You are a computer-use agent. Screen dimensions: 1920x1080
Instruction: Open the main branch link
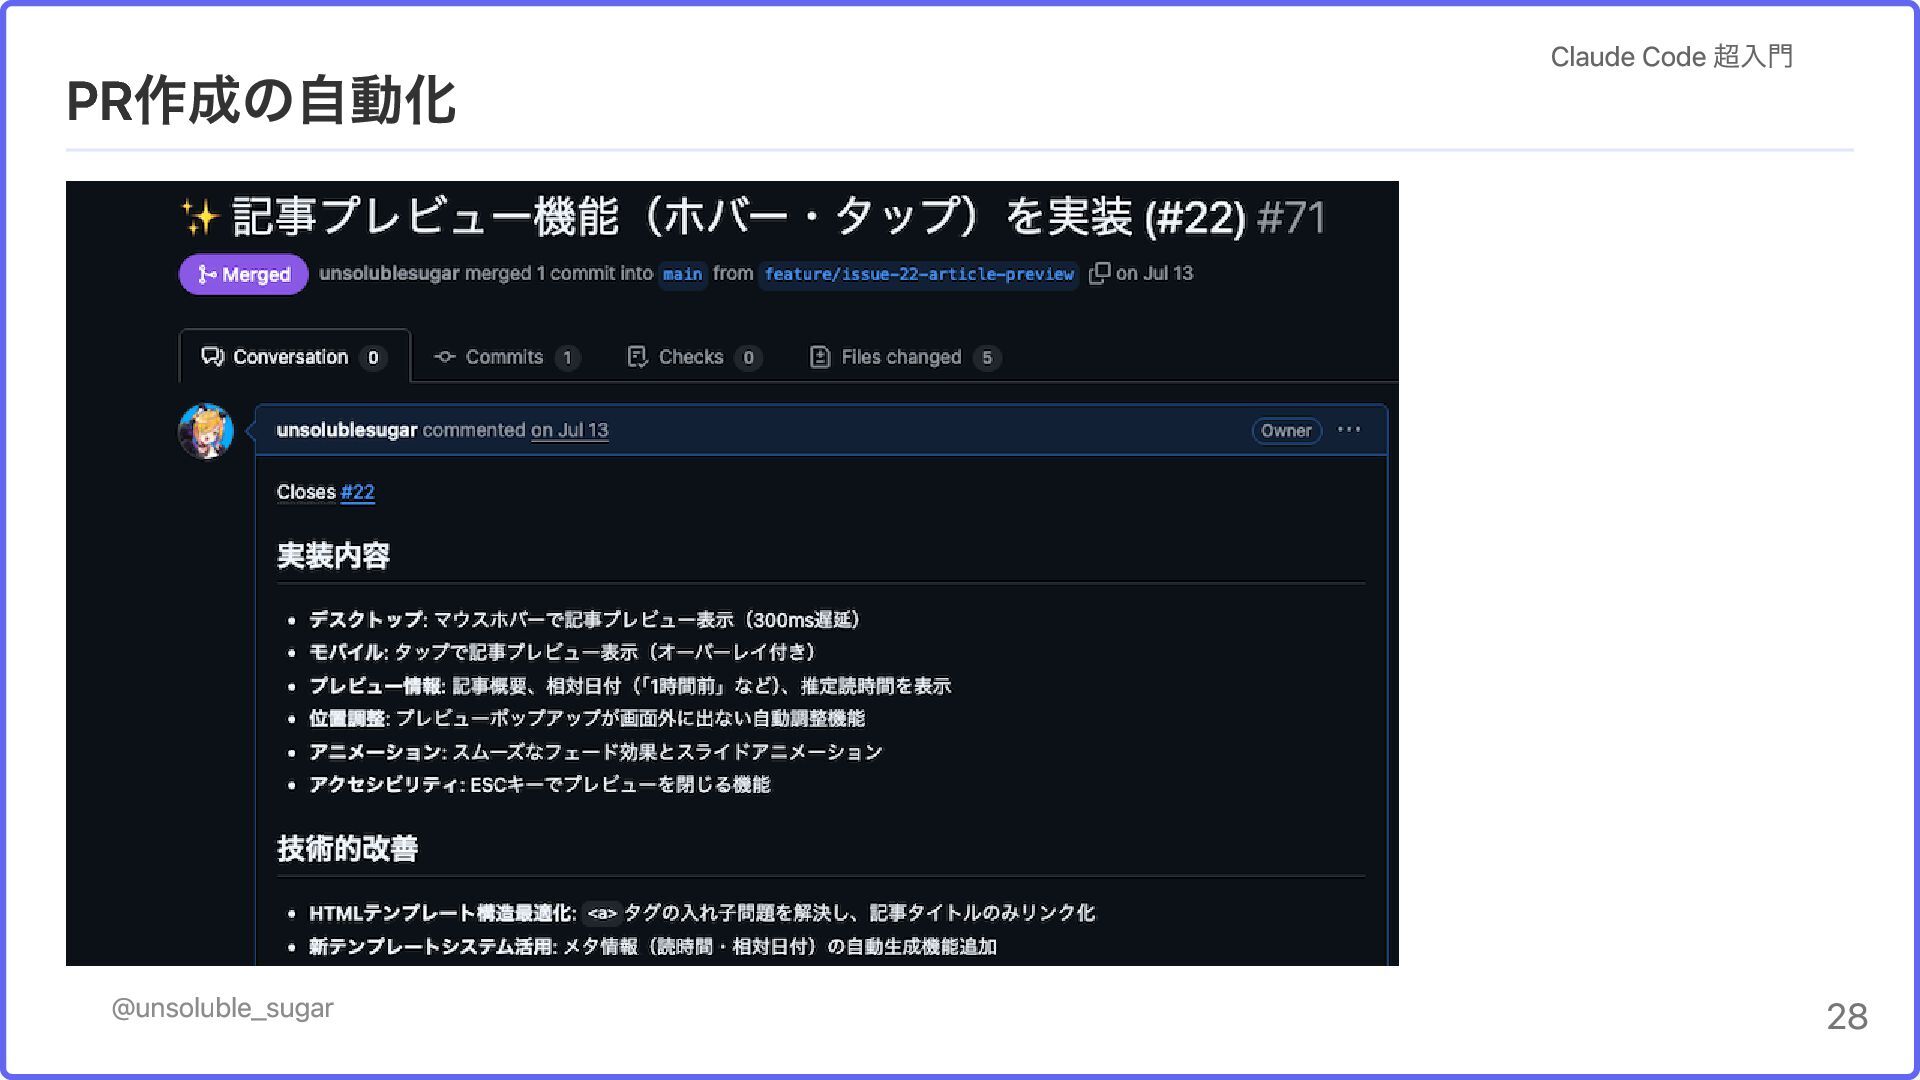682,274
